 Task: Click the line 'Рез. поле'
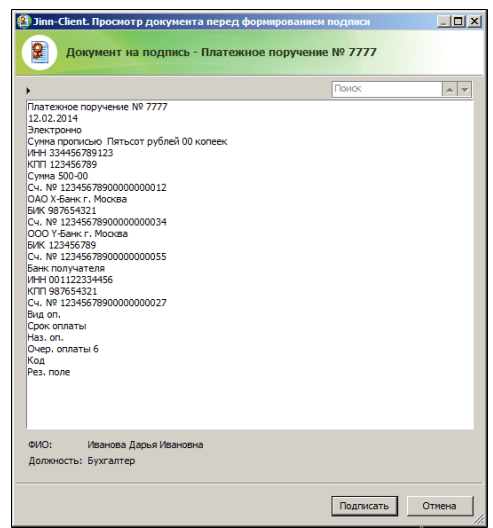49,372
